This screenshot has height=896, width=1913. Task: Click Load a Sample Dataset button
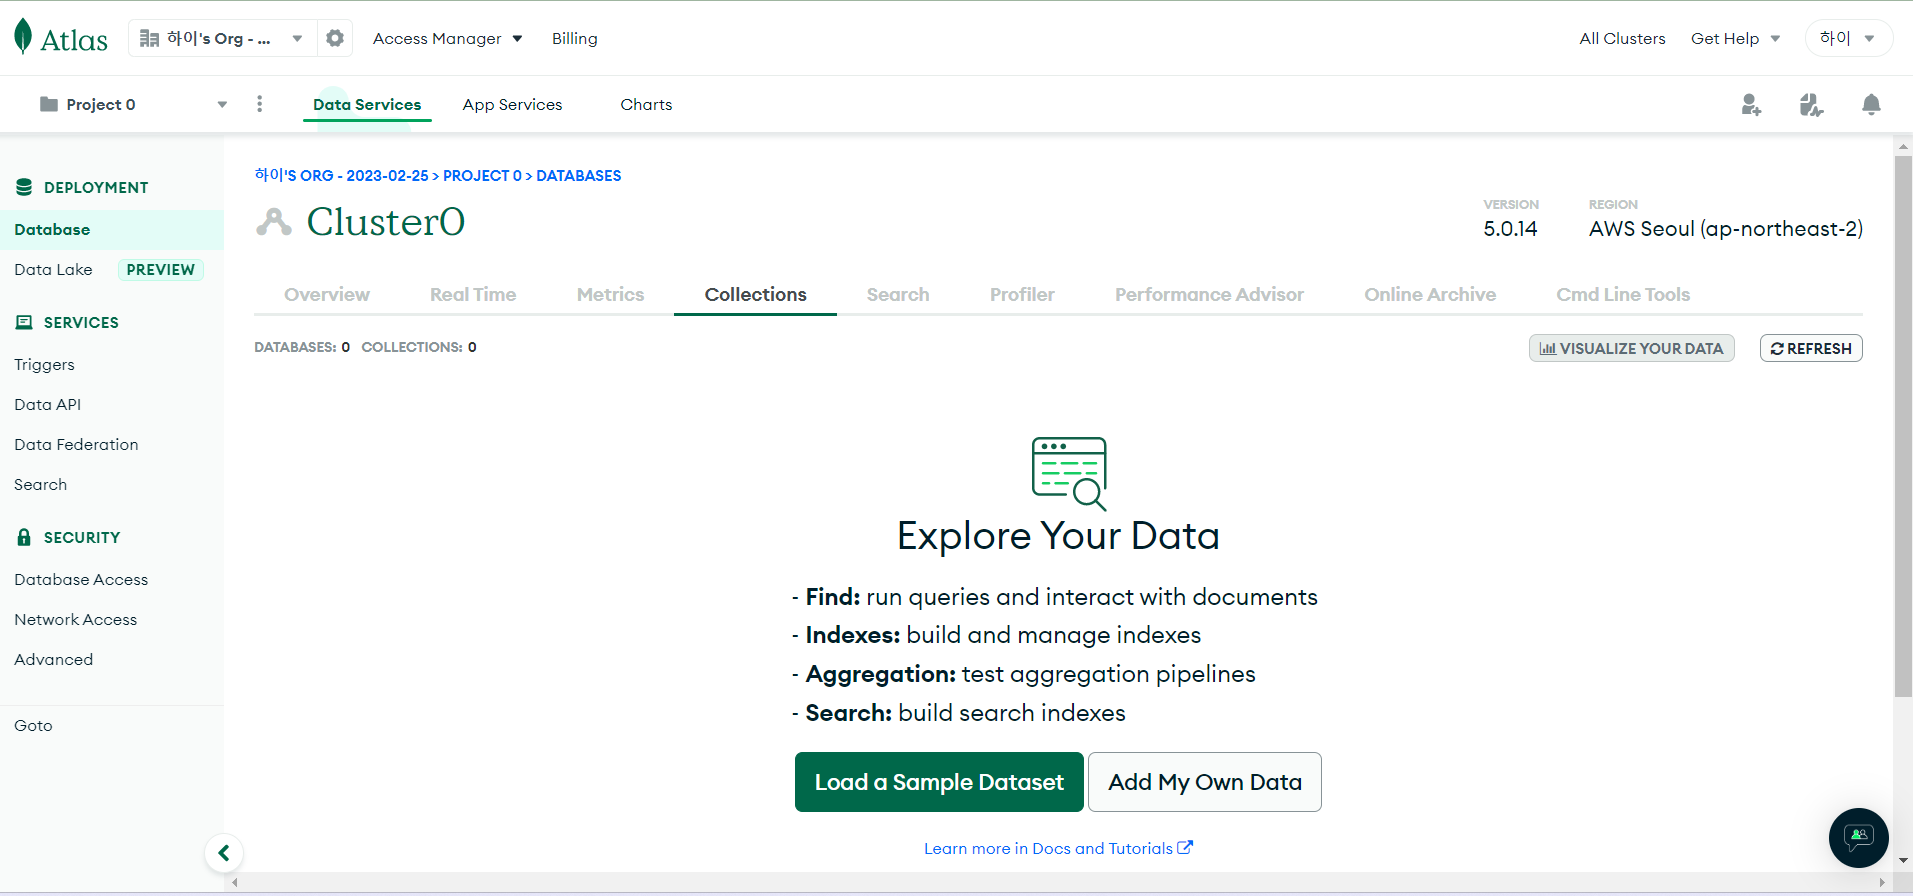[939, 782]
